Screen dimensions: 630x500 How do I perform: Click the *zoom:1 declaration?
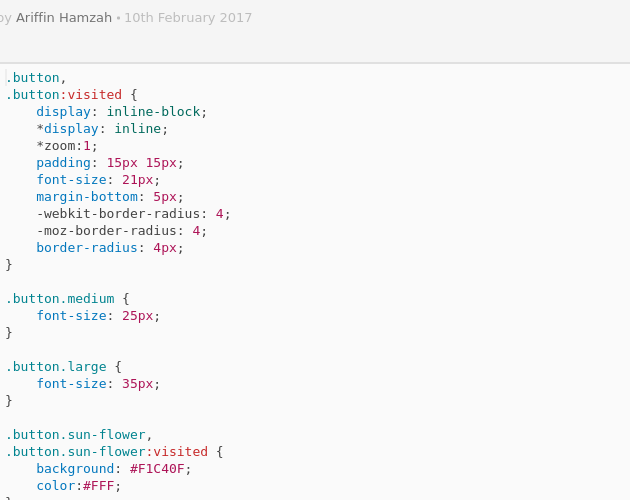click(x=67, y=145)
